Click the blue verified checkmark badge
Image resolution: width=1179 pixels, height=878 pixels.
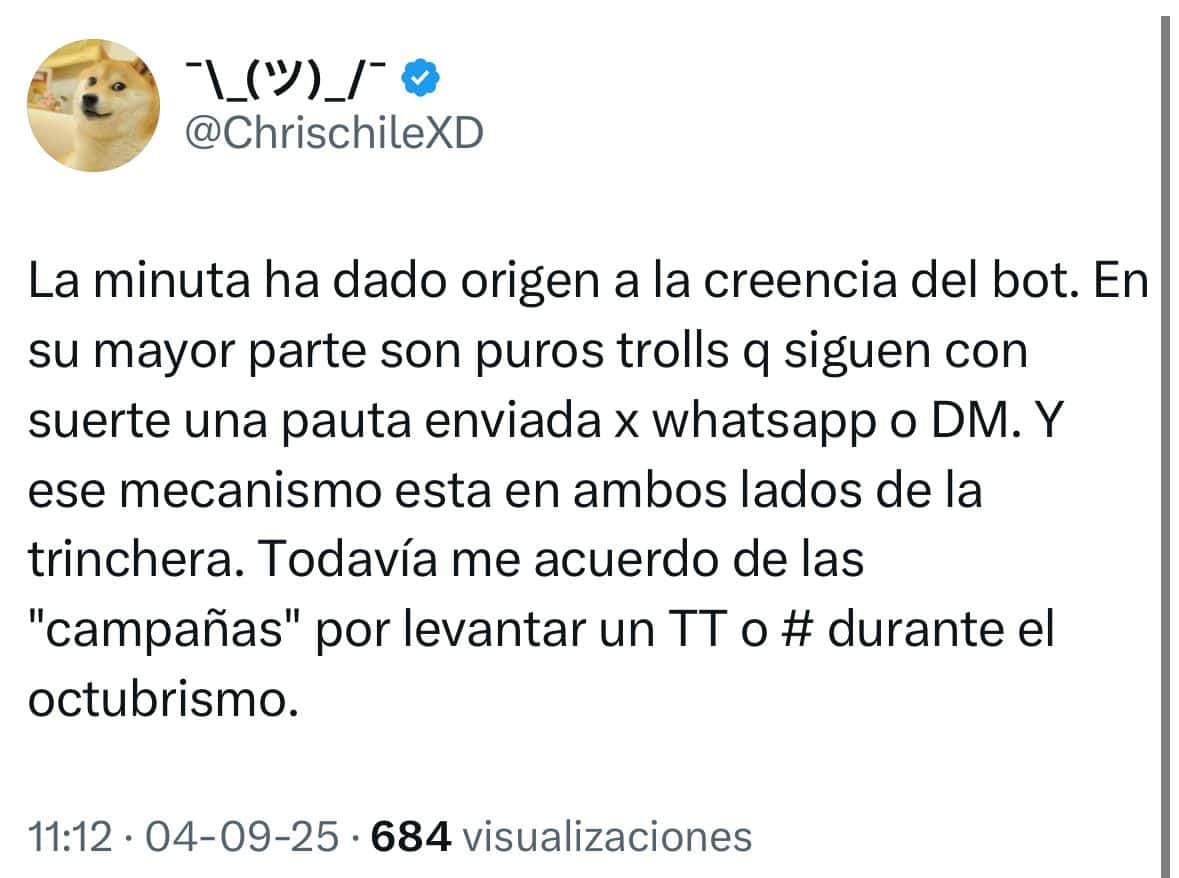[421, 77]
